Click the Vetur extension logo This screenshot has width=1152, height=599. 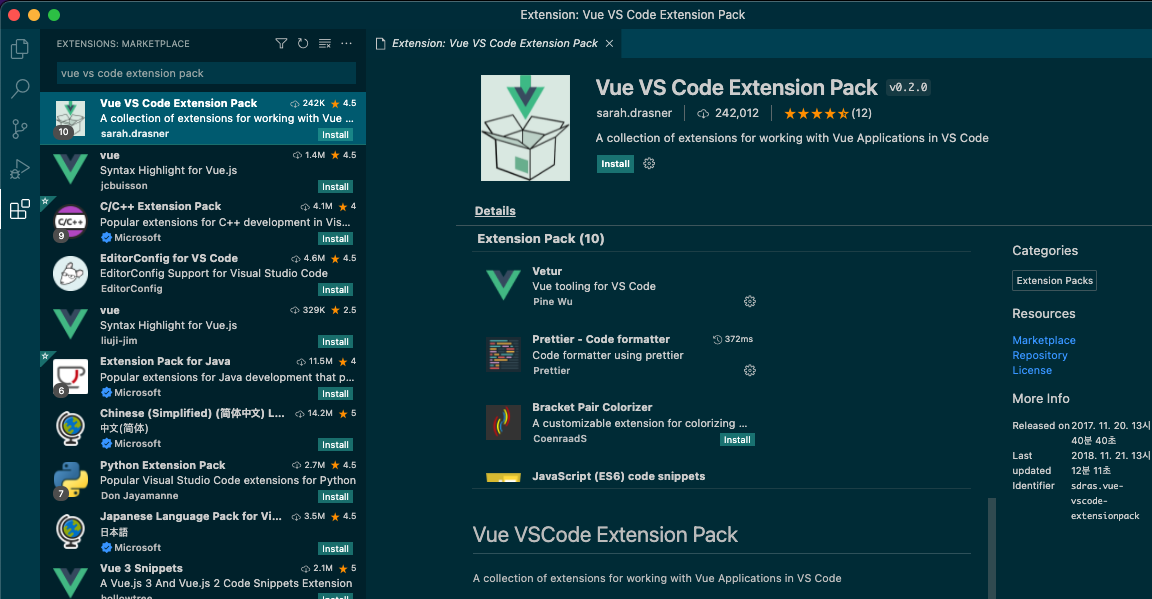[503, 286]
